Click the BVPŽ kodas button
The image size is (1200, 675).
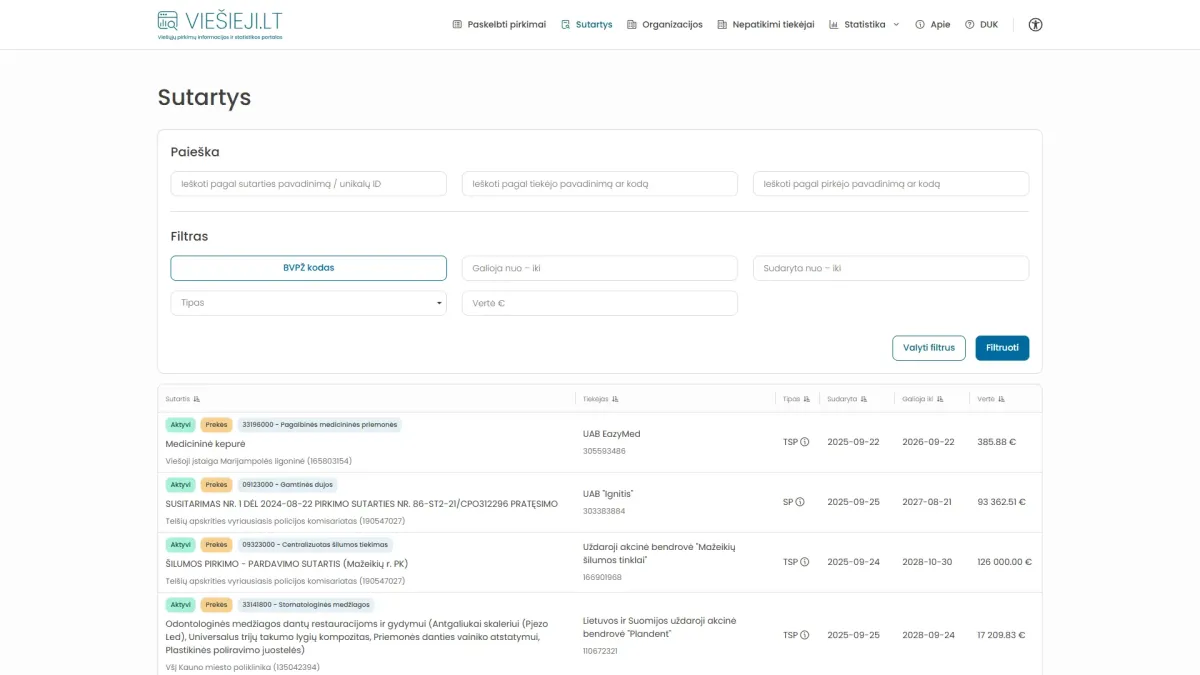(308, 268)
